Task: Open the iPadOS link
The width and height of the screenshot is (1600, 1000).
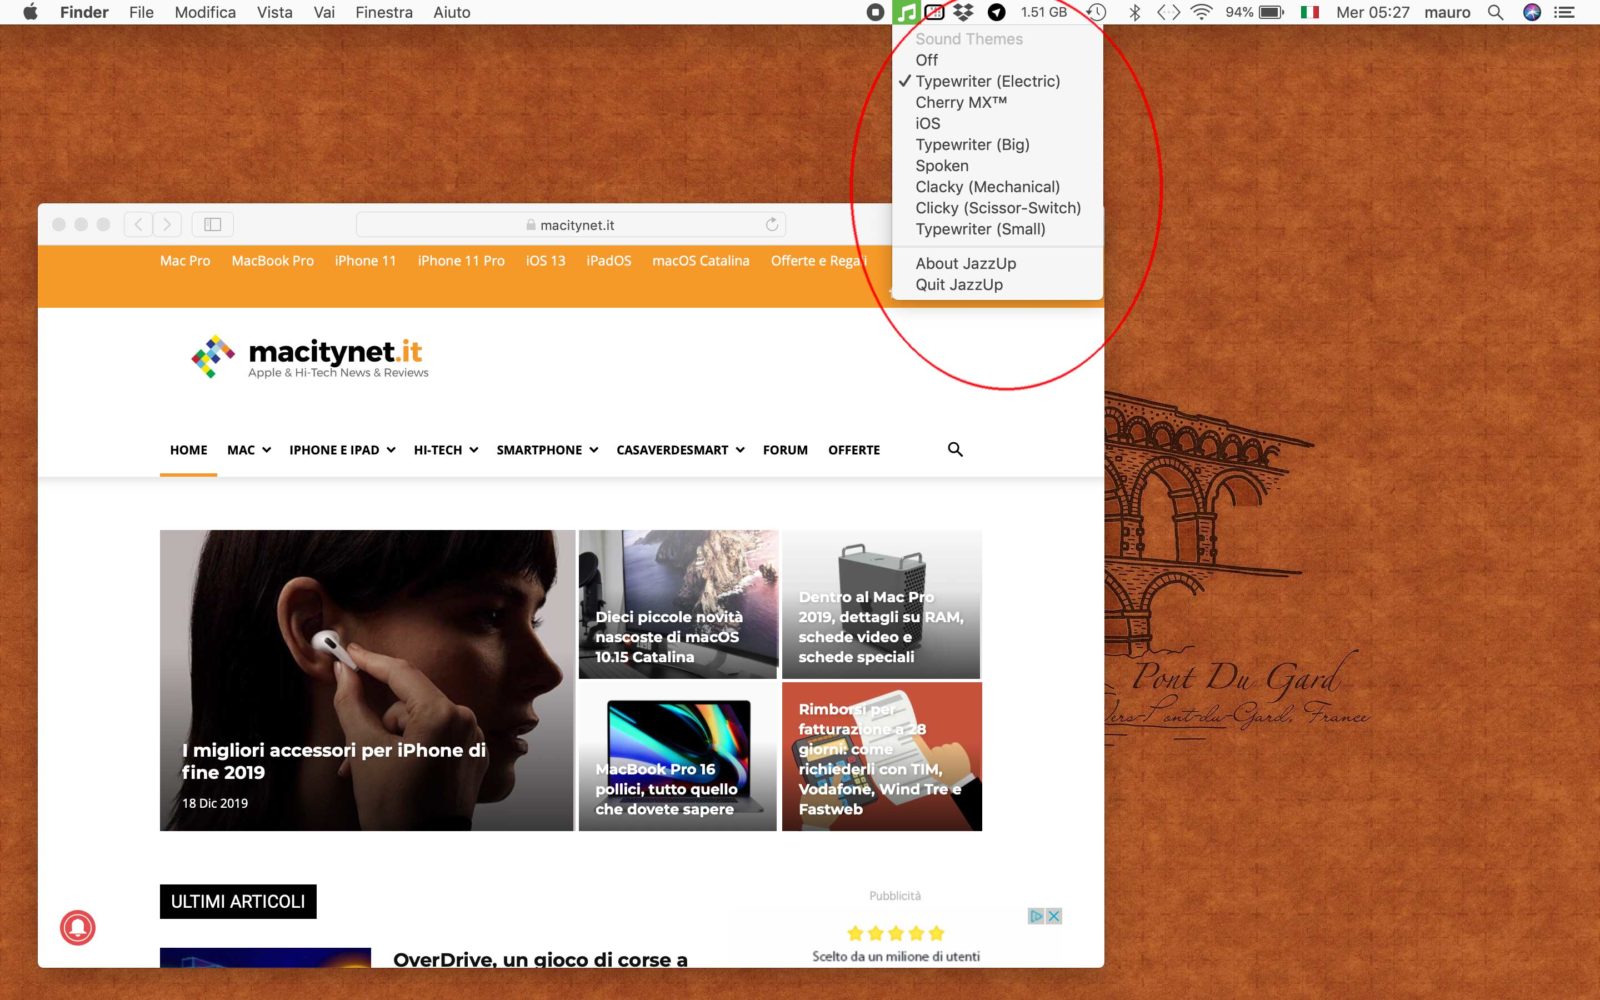Action: 609,260
